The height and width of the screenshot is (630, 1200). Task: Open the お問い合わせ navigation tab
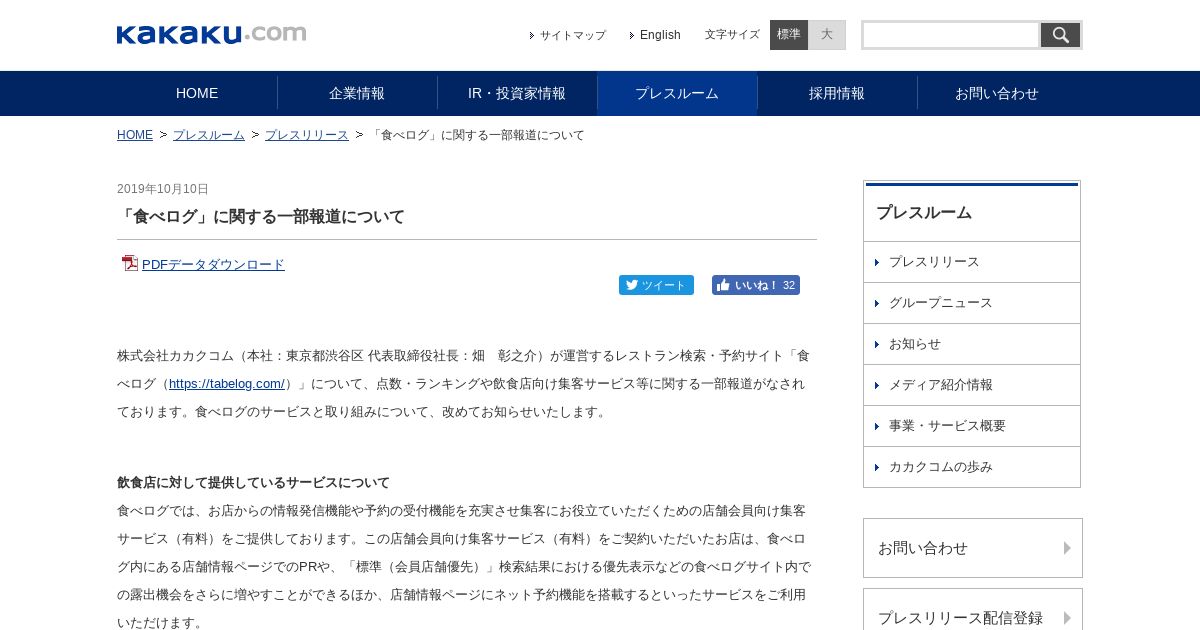pos(997,93)
